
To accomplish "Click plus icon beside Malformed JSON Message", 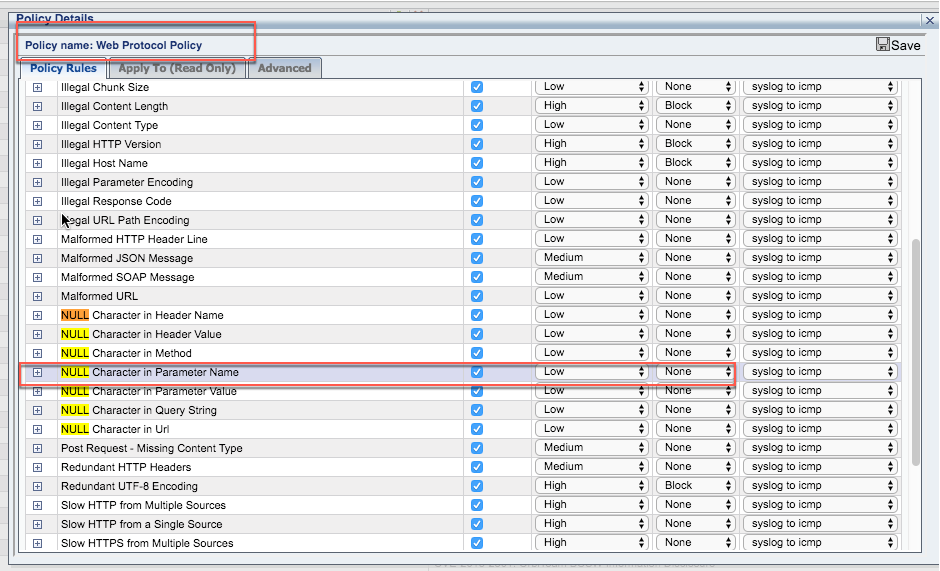I will point(38,258).
